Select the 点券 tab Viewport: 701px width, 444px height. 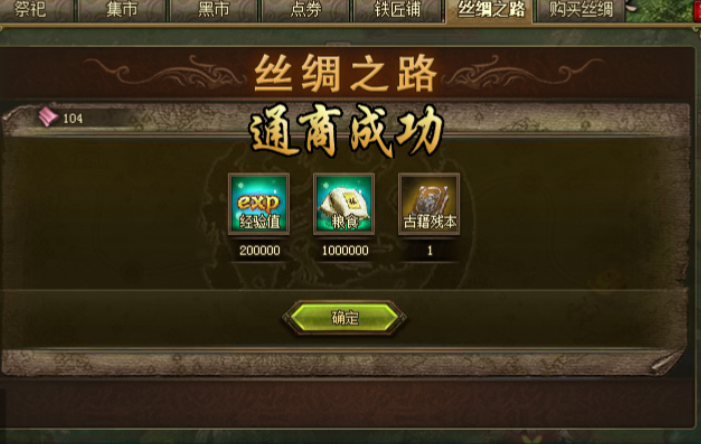(306, 9)
